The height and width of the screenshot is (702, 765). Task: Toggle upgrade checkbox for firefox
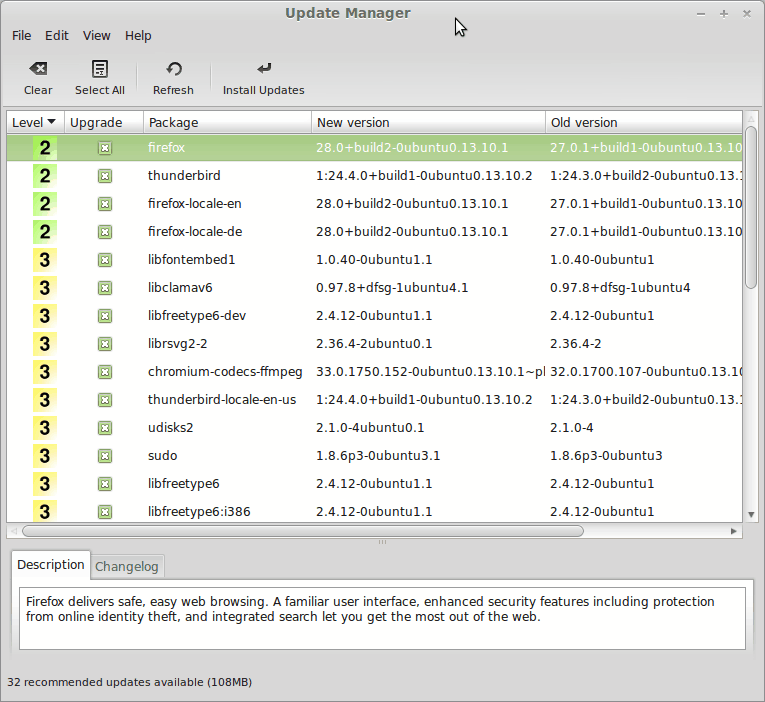pos(105,148)
